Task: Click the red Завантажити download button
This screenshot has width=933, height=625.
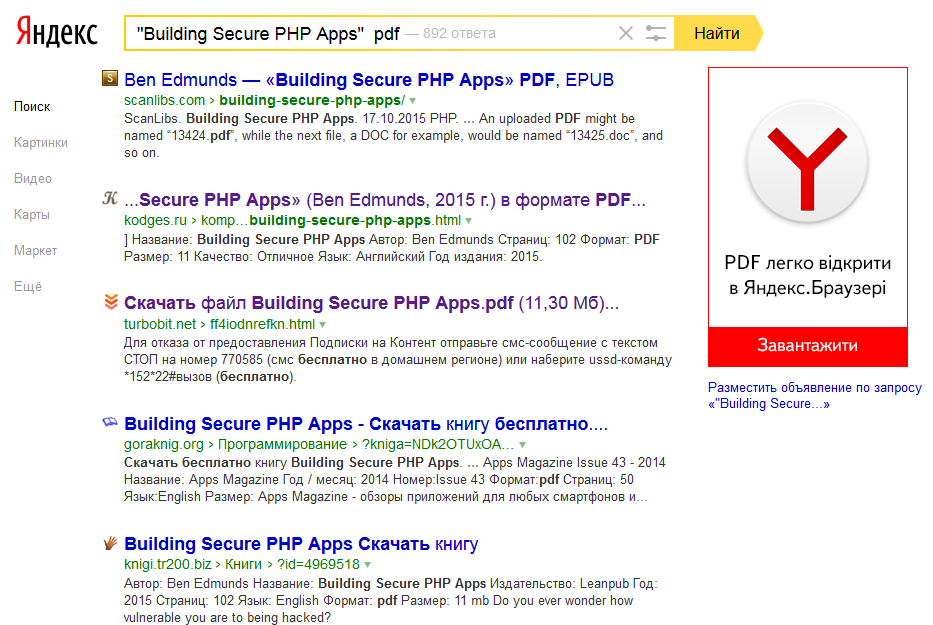Action: [807, 346]
